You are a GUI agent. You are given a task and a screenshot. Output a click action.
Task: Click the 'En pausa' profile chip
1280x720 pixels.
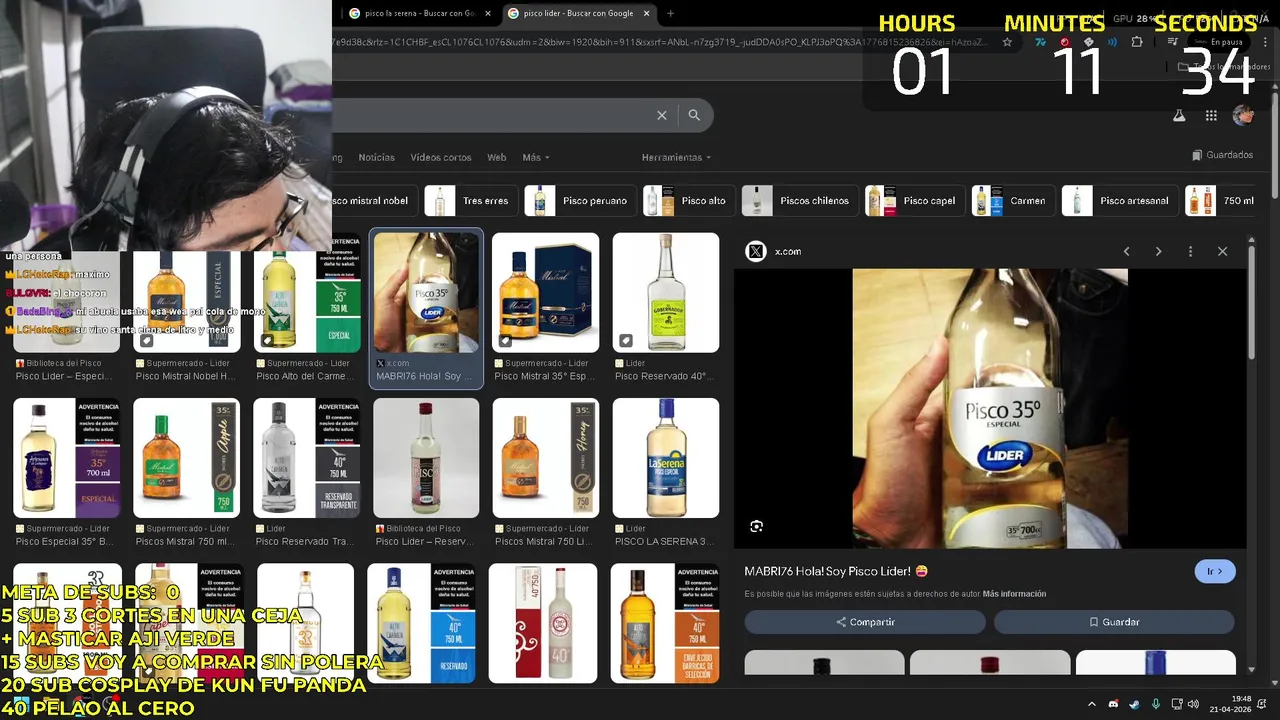pyautogui.click(x=1218, y=42)
